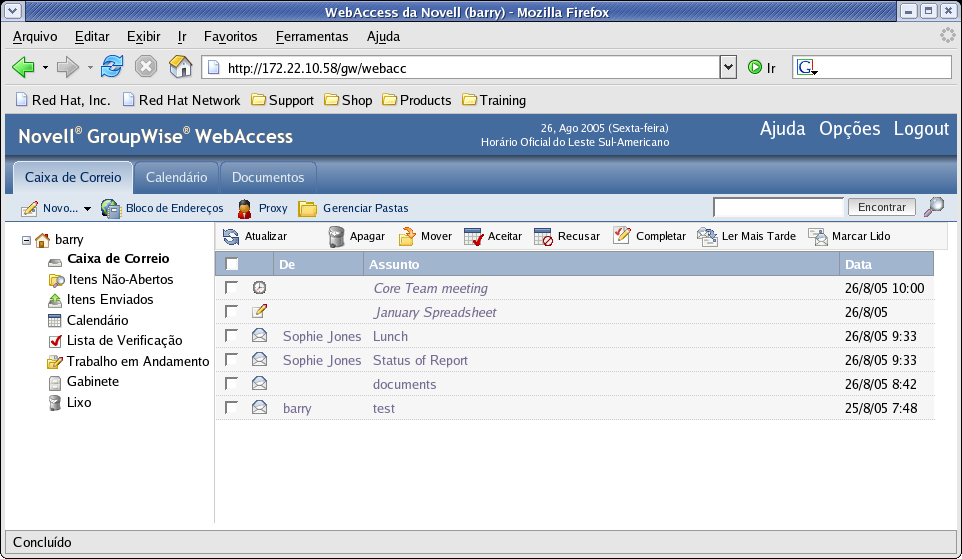The image size is (962, 559).
Task: Click the Novo compose pencil icon
Action: pyautogui.click(x=29, y=209)
